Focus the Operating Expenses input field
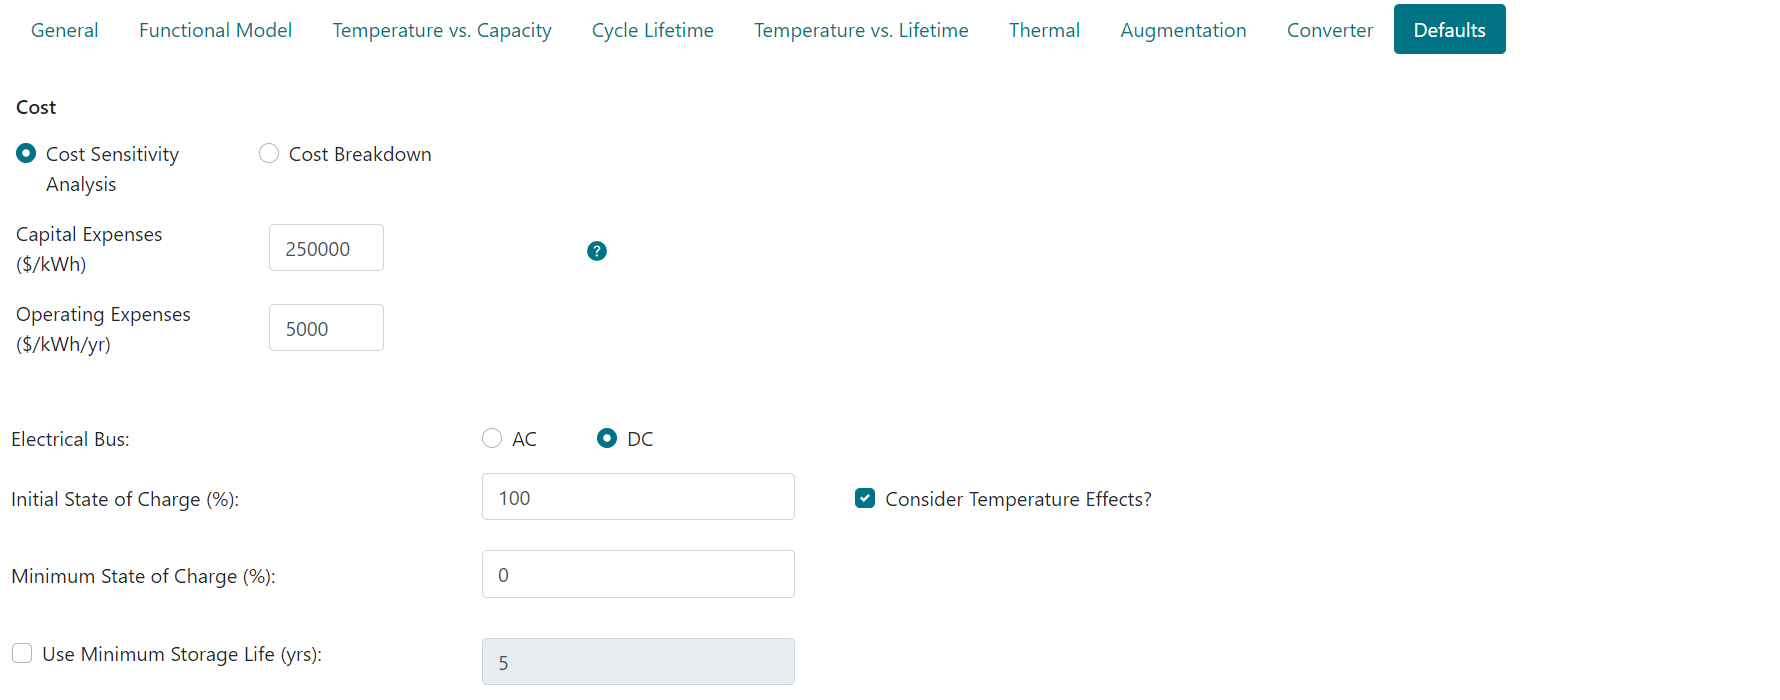This screenshot has width=1780, height=700. click(326, 328)
